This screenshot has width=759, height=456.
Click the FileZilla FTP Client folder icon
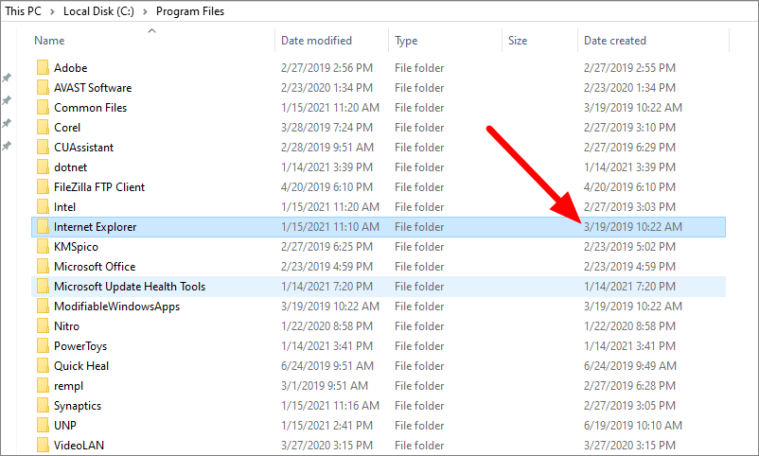(43, 186)
